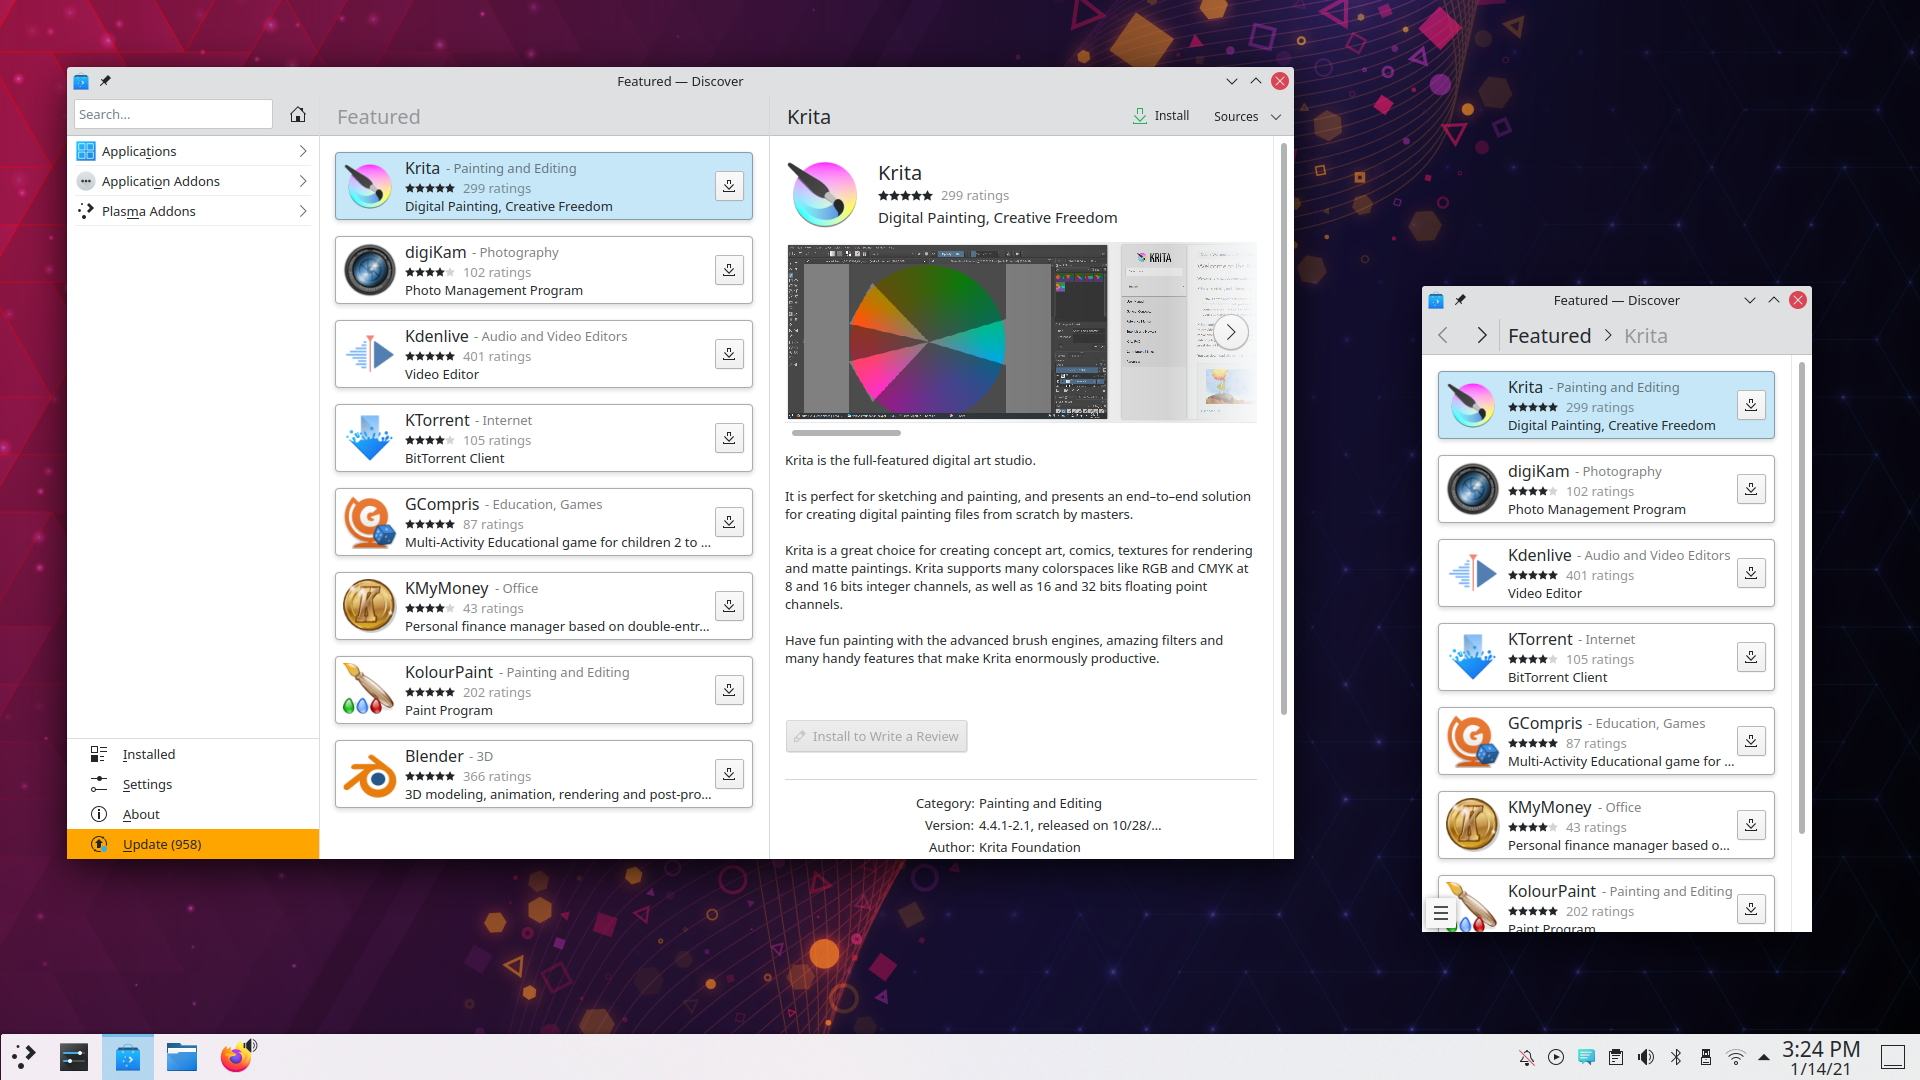Open the Installed page in sidebar
Screen dimensions: 1920x1080
193,754
